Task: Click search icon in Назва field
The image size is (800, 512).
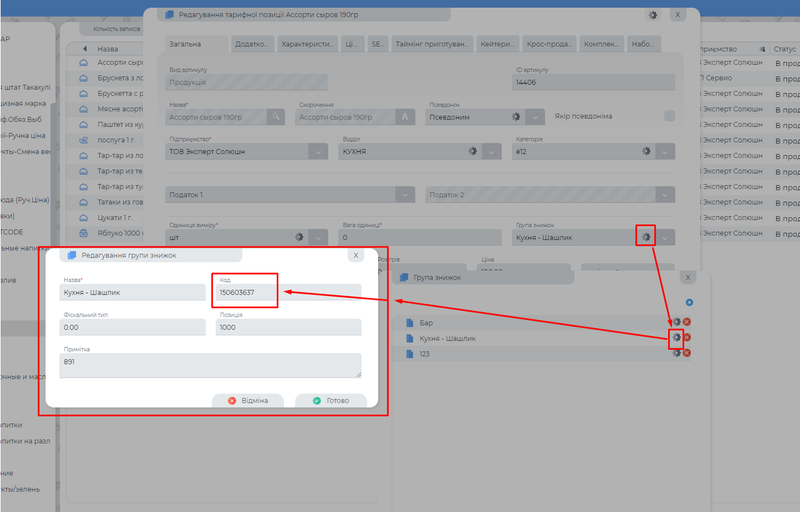Action: click(x=275, y=117)
